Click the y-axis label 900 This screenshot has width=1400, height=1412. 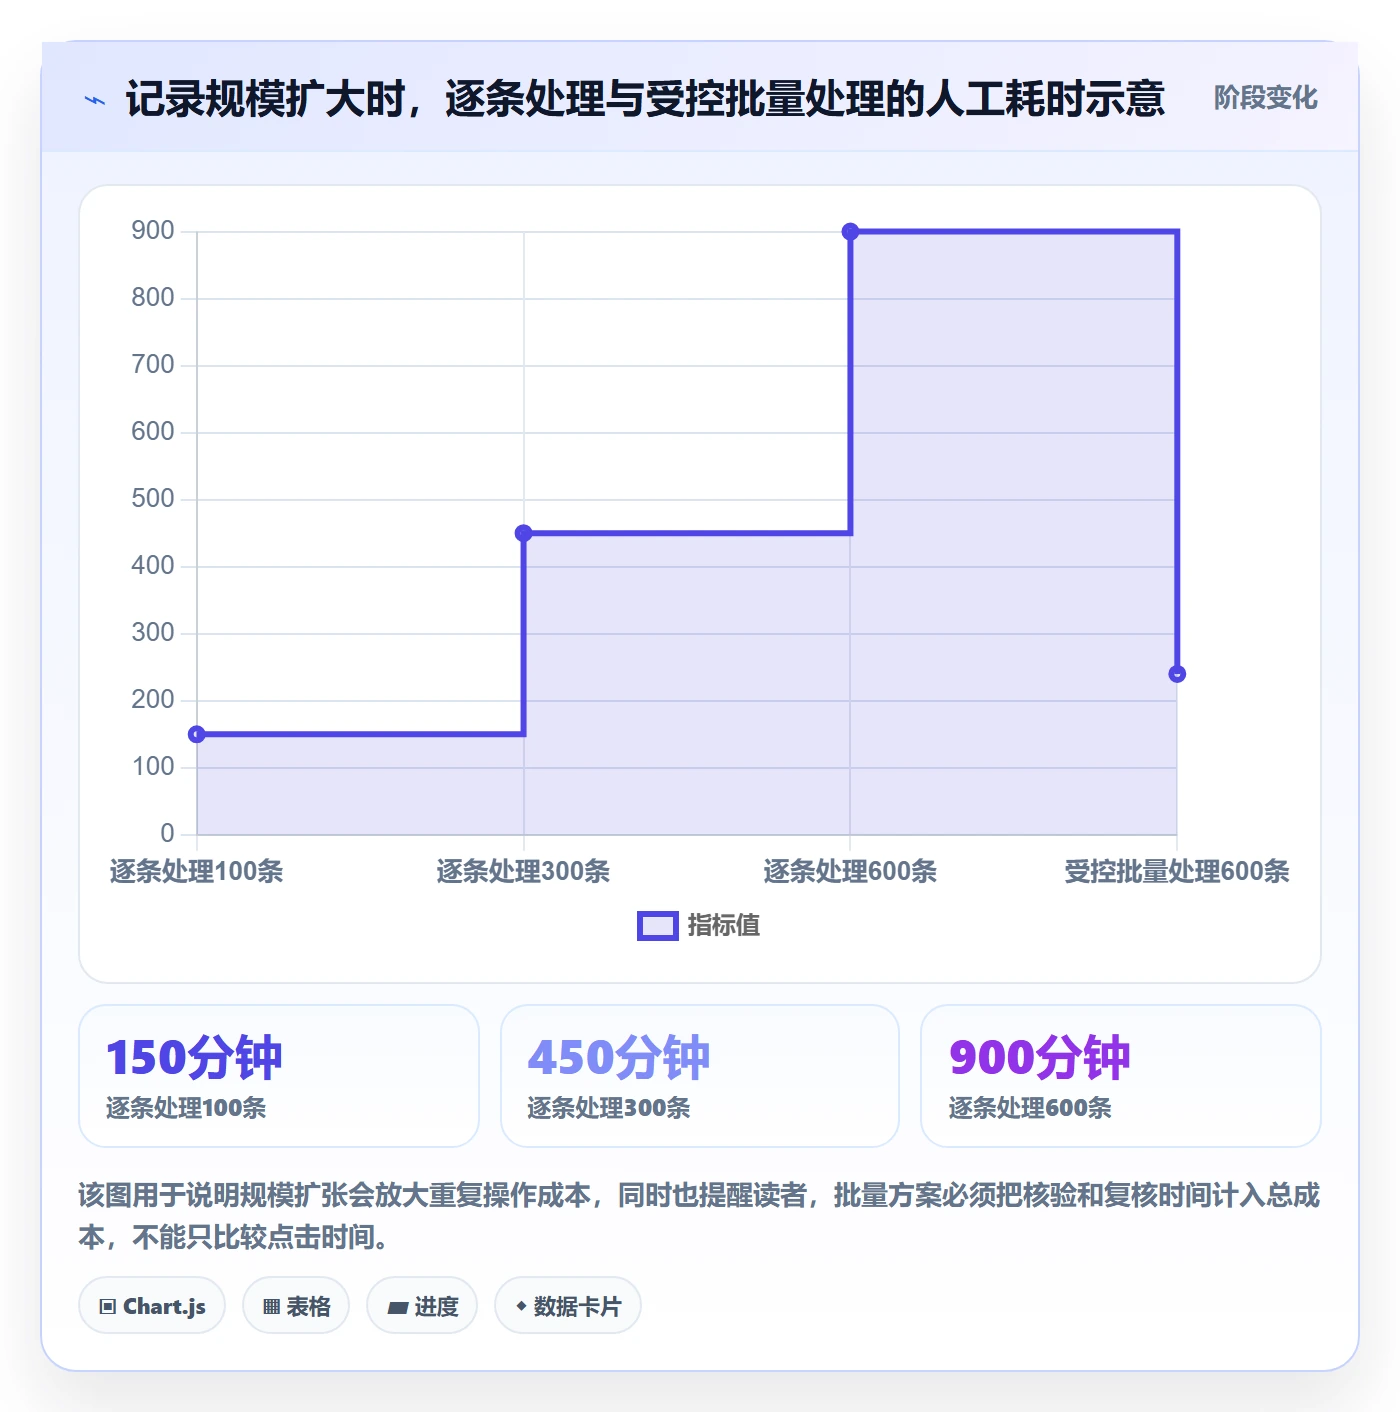pos(153,231)
